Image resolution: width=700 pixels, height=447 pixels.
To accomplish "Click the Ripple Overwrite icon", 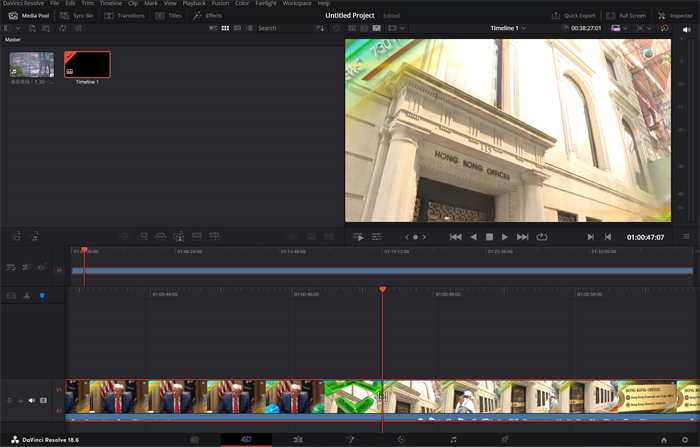I will point(161,236).
